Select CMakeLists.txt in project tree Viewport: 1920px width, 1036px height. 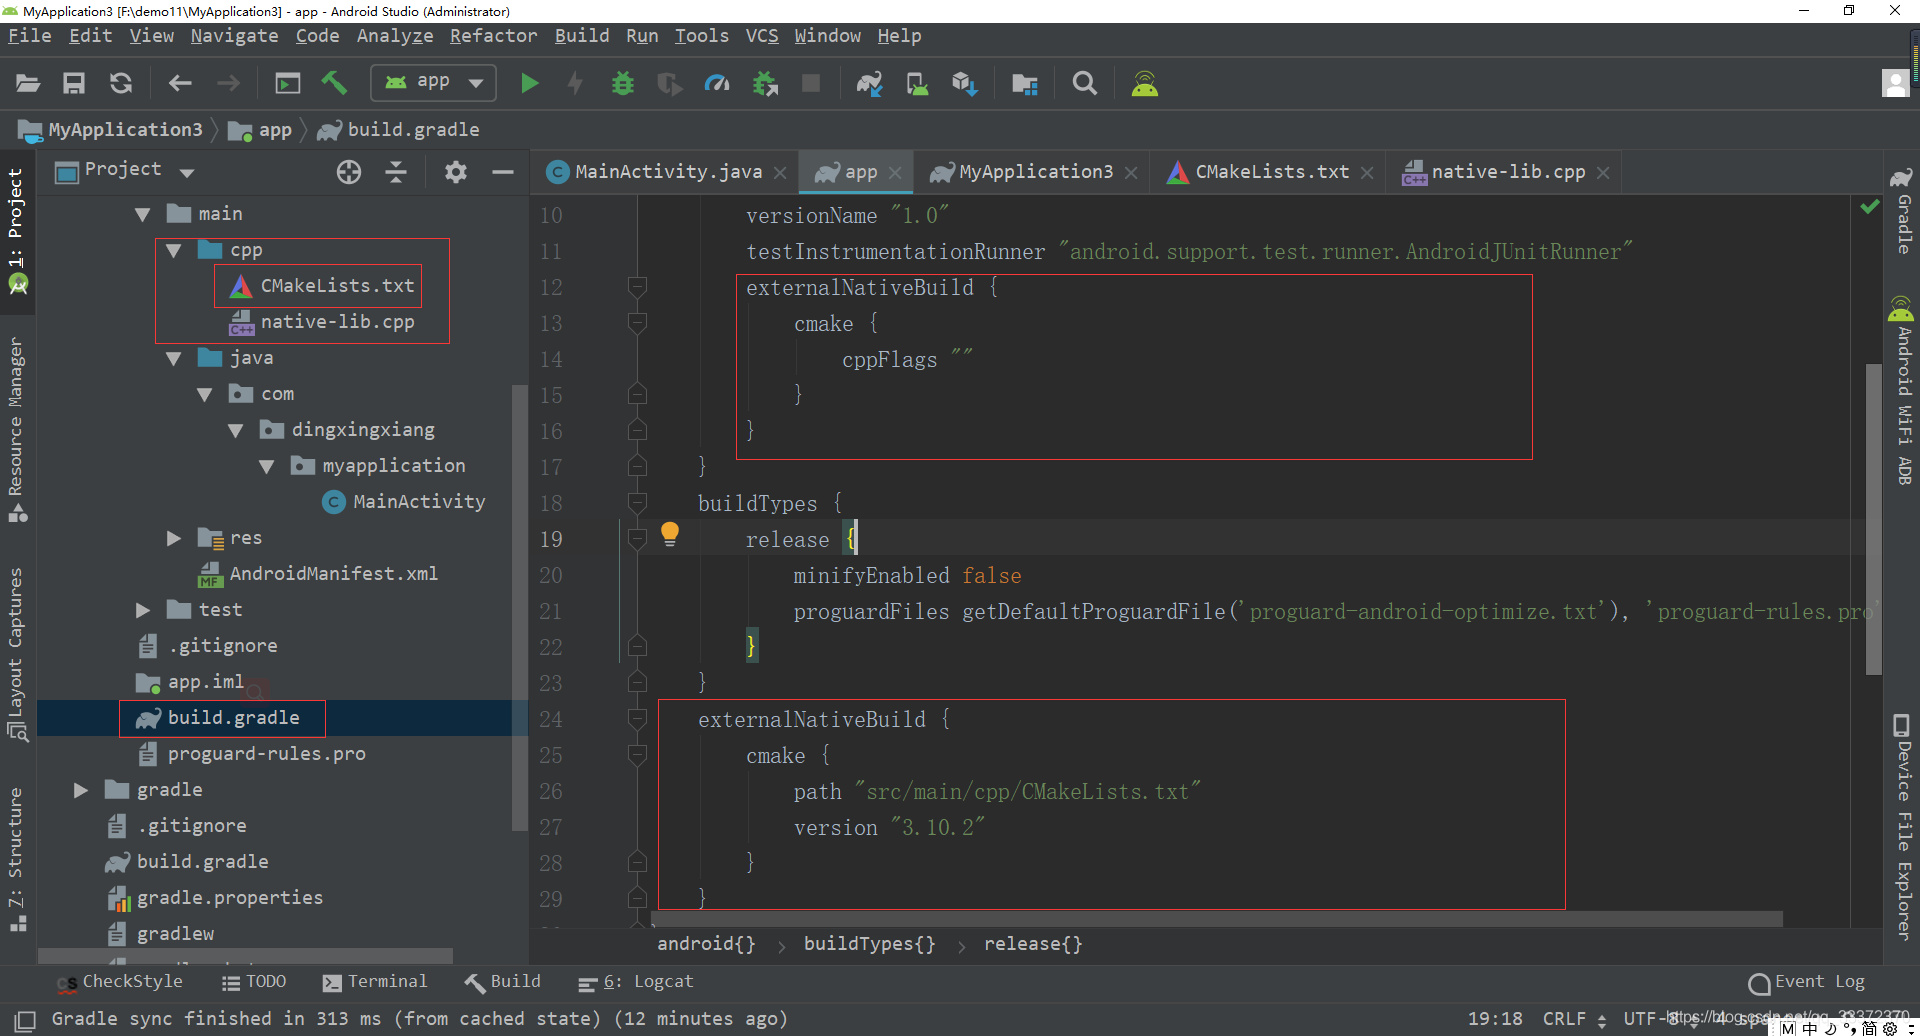(337, 286)
